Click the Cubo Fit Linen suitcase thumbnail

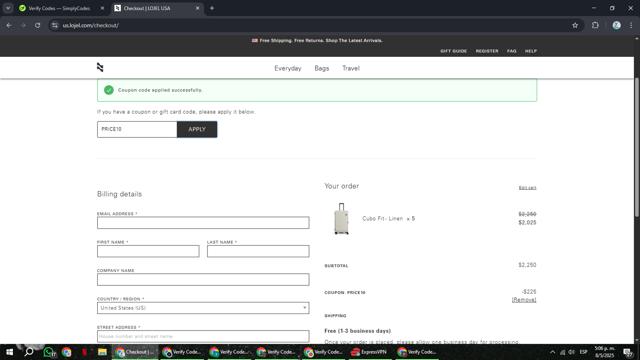pyautogui.click(x=342, y=219)
